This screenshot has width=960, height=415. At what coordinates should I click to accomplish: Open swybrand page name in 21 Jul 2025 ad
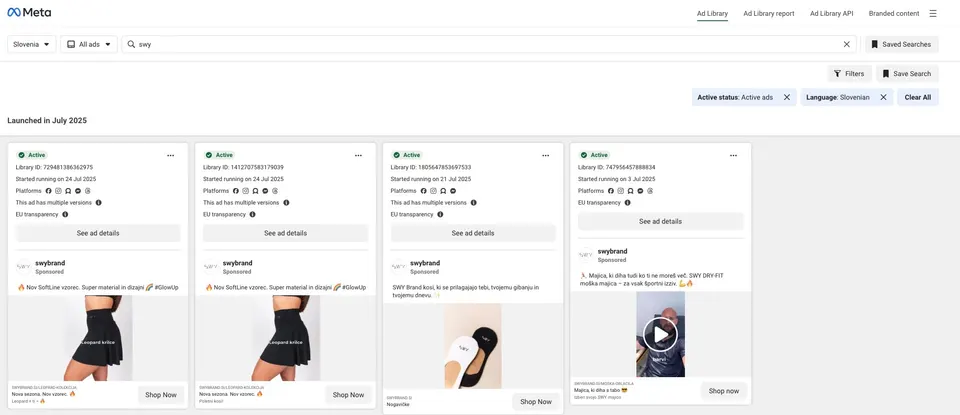425,263
